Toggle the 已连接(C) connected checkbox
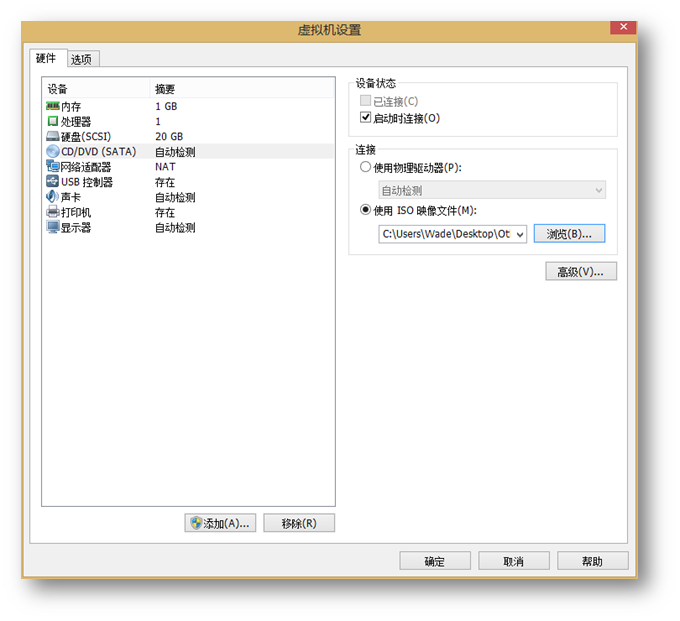 [x=365, y=101]
